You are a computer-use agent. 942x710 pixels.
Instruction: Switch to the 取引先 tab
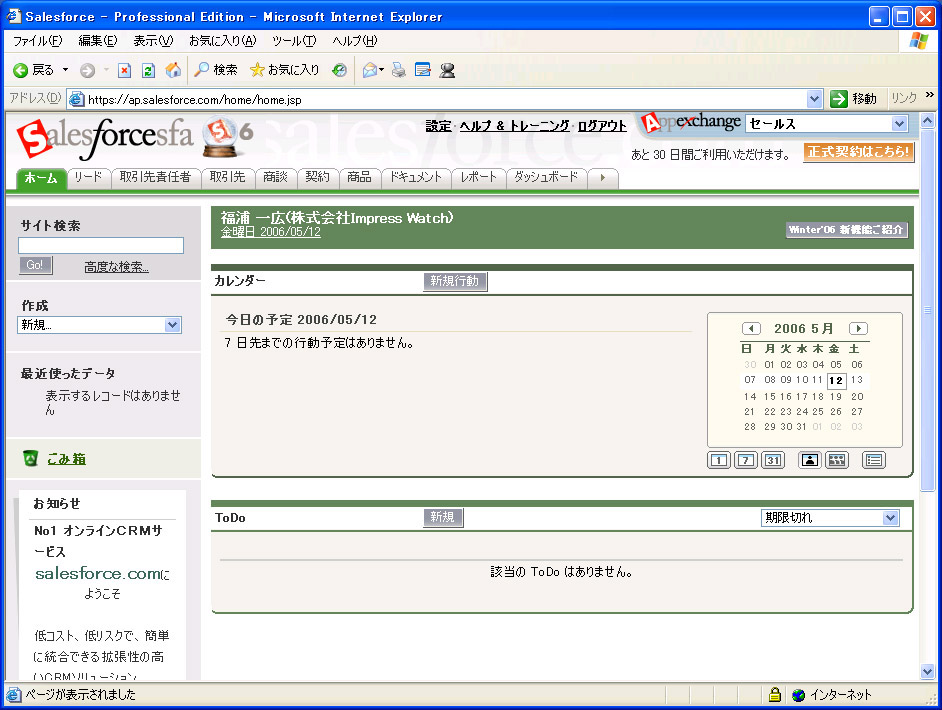(x=228, y=178)
